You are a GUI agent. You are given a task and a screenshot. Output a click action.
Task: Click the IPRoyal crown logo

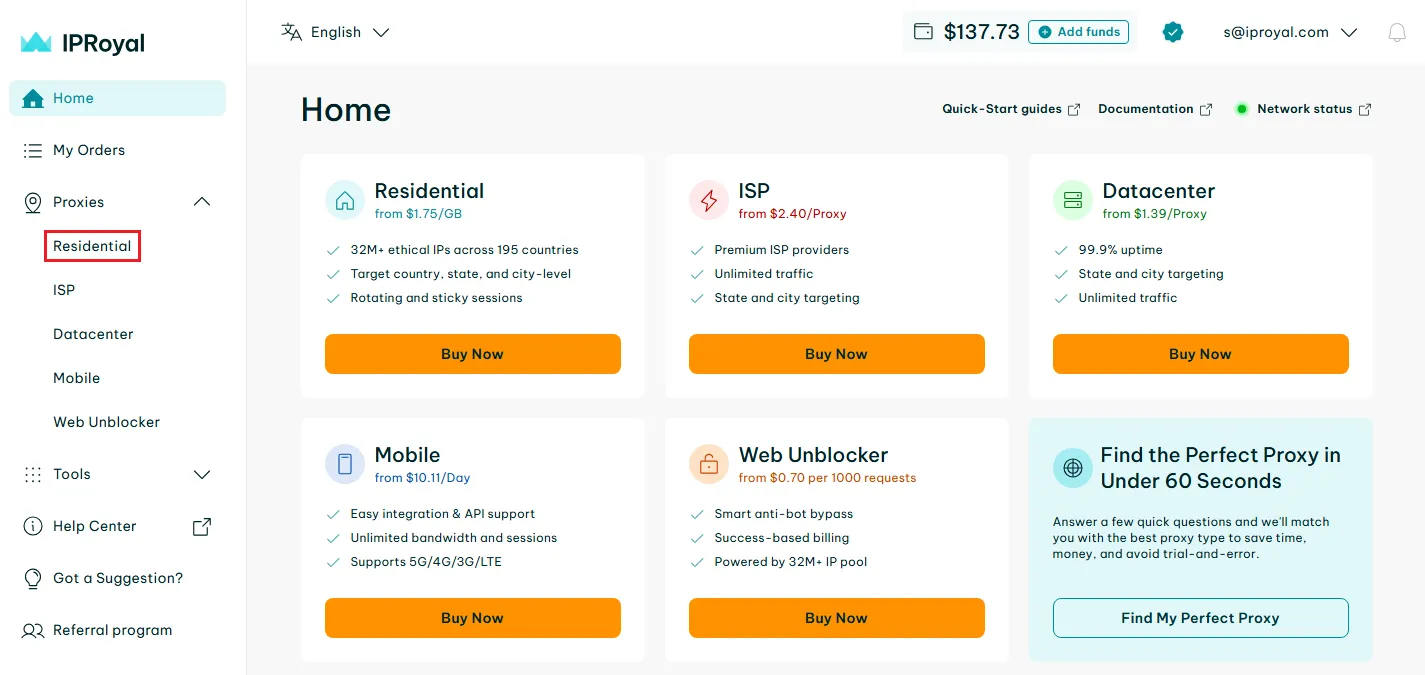click(x=36, y=43)
